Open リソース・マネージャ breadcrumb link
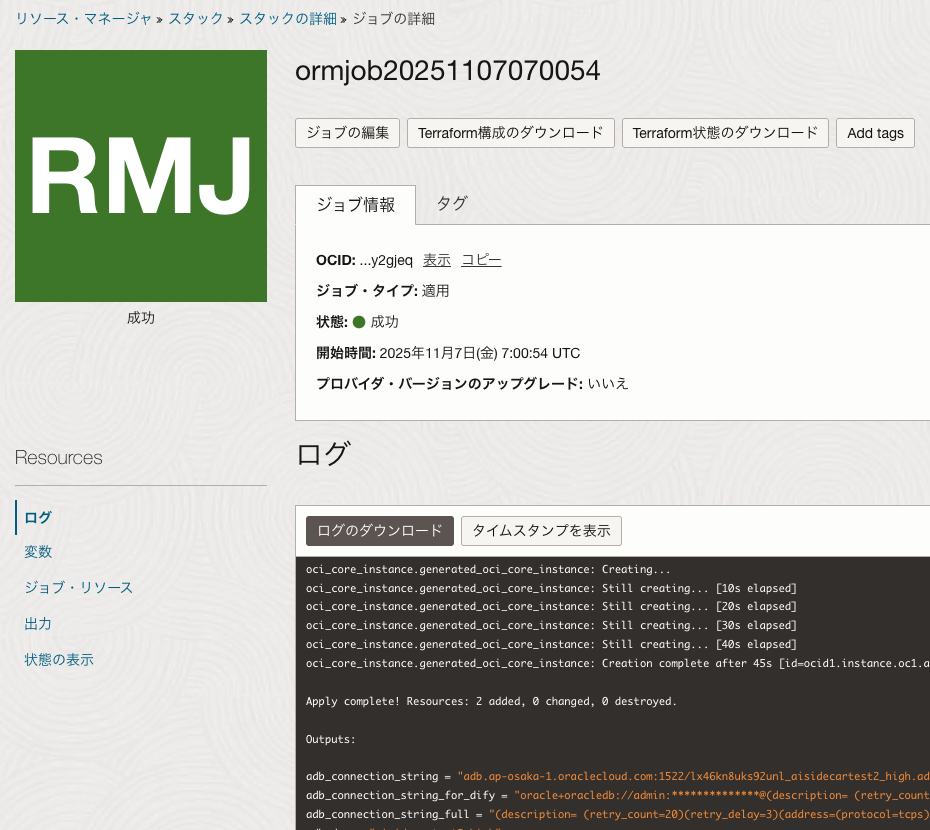930x830 pixels. pos(84,18)
